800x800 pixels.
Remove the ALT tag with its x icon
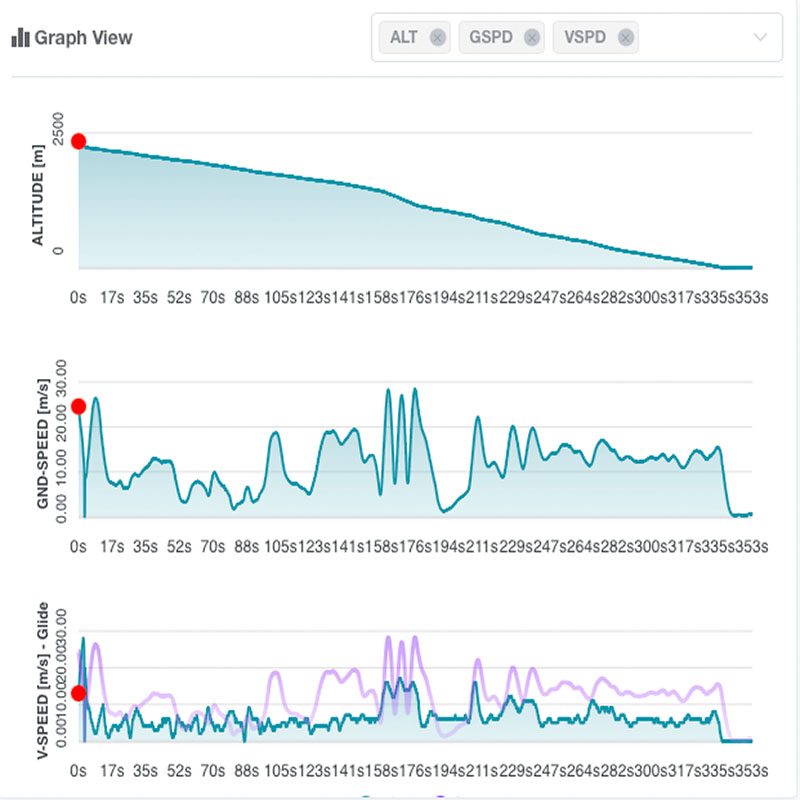(437, 38)
